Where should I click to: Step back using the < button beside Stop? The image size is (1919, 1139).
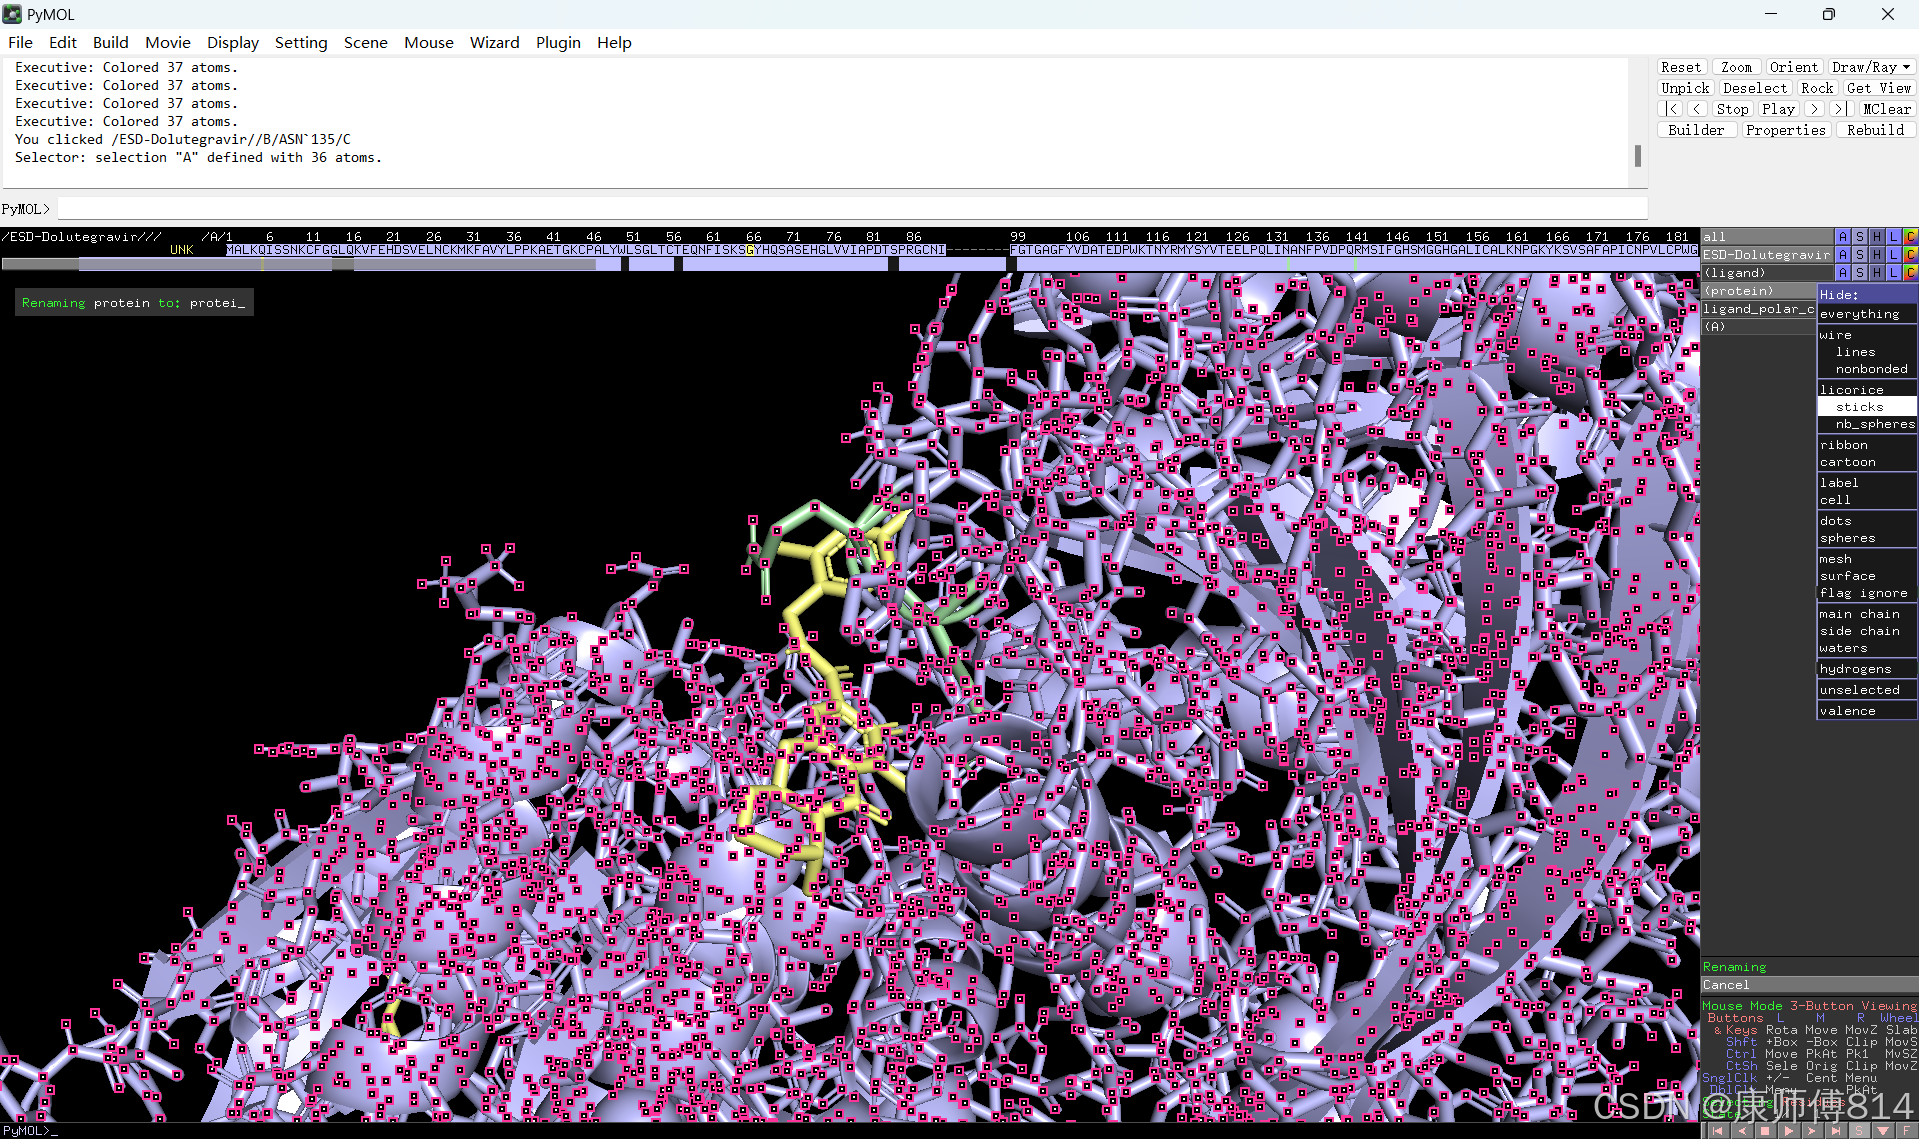pos(1697,109)
